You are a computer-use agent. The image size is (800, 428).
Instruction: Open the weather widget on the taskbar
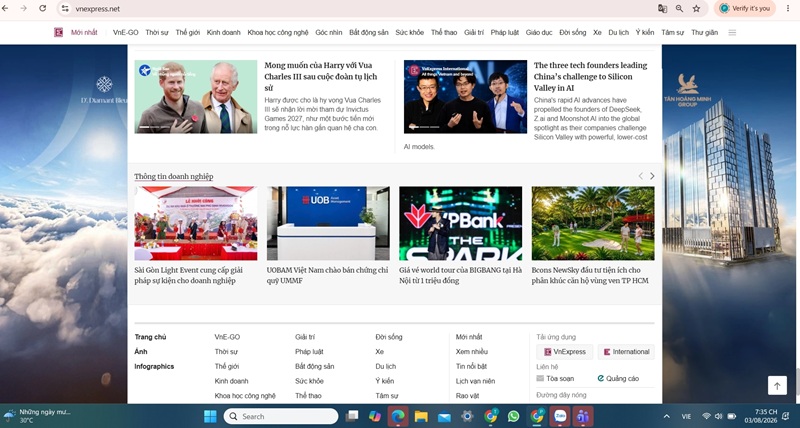[x=37, y=416]
